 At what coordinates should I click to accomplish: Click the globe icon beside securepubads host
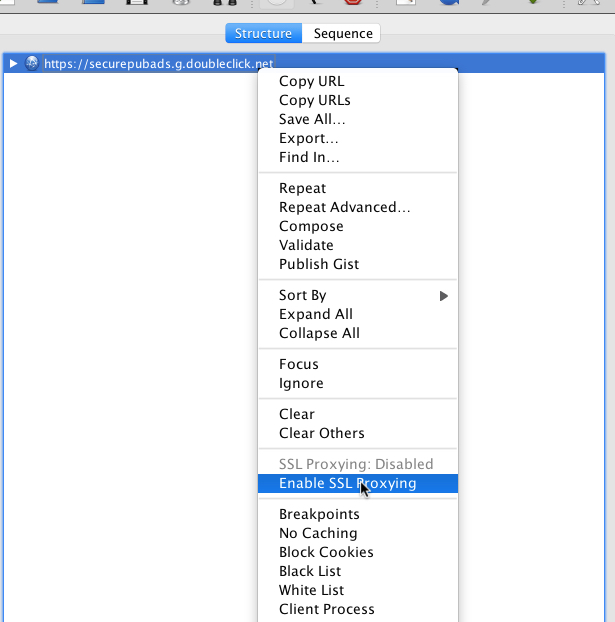[32, 63]
